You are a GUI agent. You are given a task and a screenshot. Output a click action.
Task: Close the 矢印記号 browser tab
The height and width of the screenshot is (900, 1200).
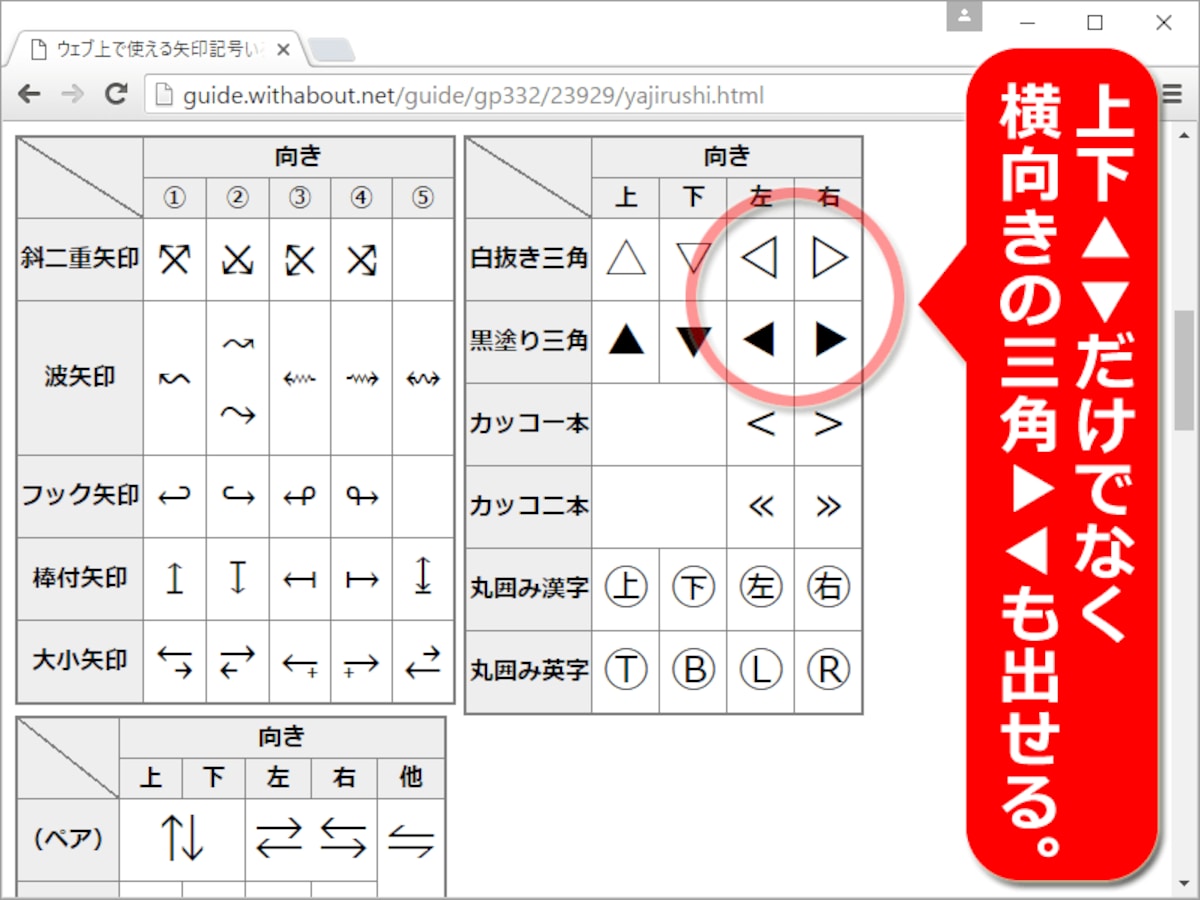pos(283,49)
